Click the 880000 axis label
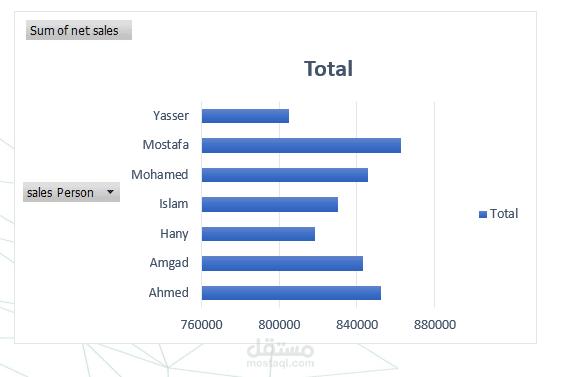Viewport: 561px width, 377px height. point(435,325)
